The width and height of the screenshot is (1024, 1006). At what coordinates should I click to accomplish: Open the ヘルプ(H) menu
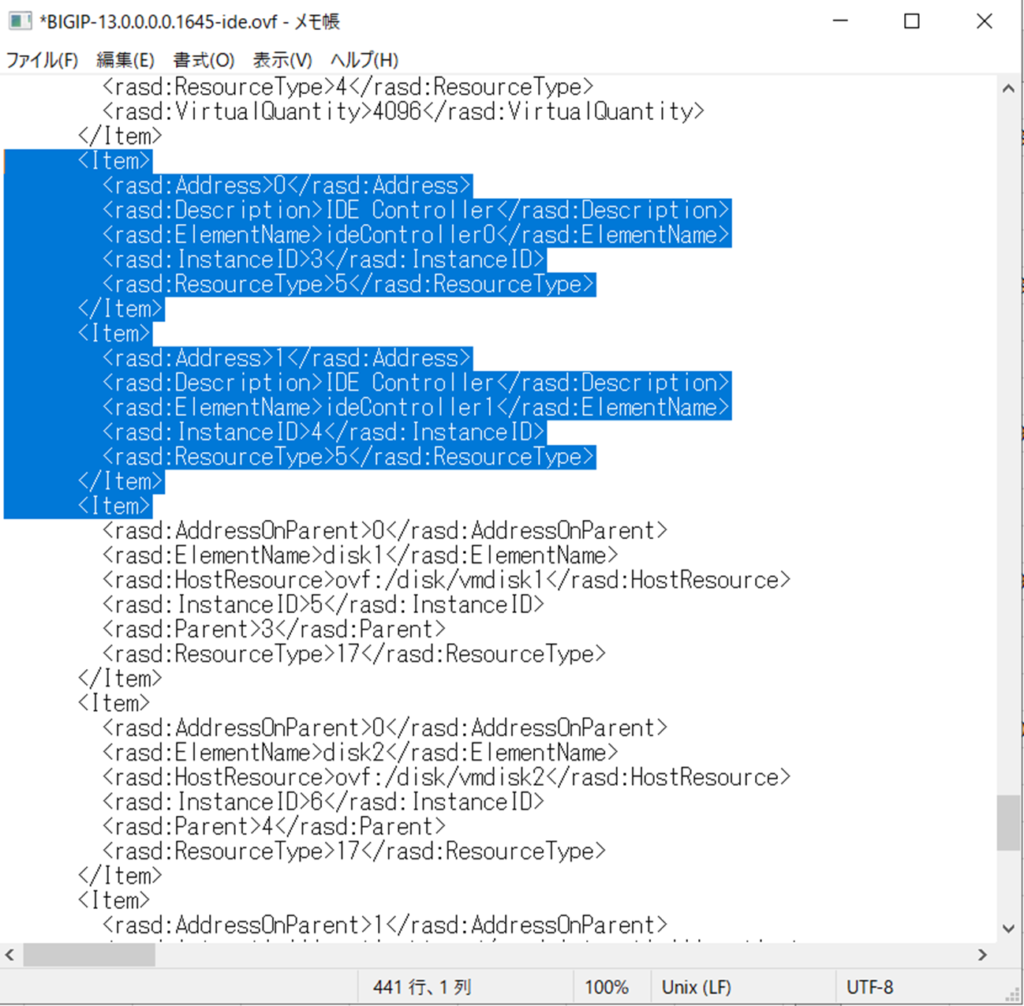[364, 60]
